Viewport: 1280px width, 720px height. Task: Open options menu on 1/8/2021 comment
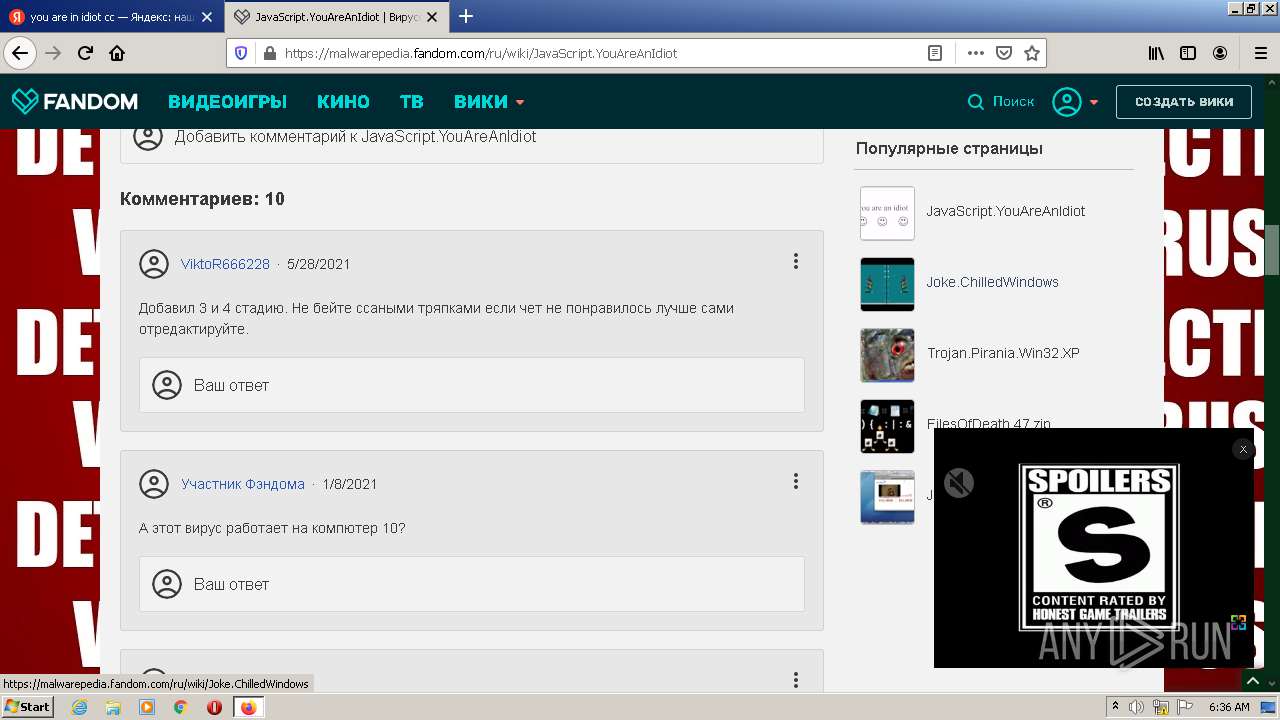pos(796,481)
